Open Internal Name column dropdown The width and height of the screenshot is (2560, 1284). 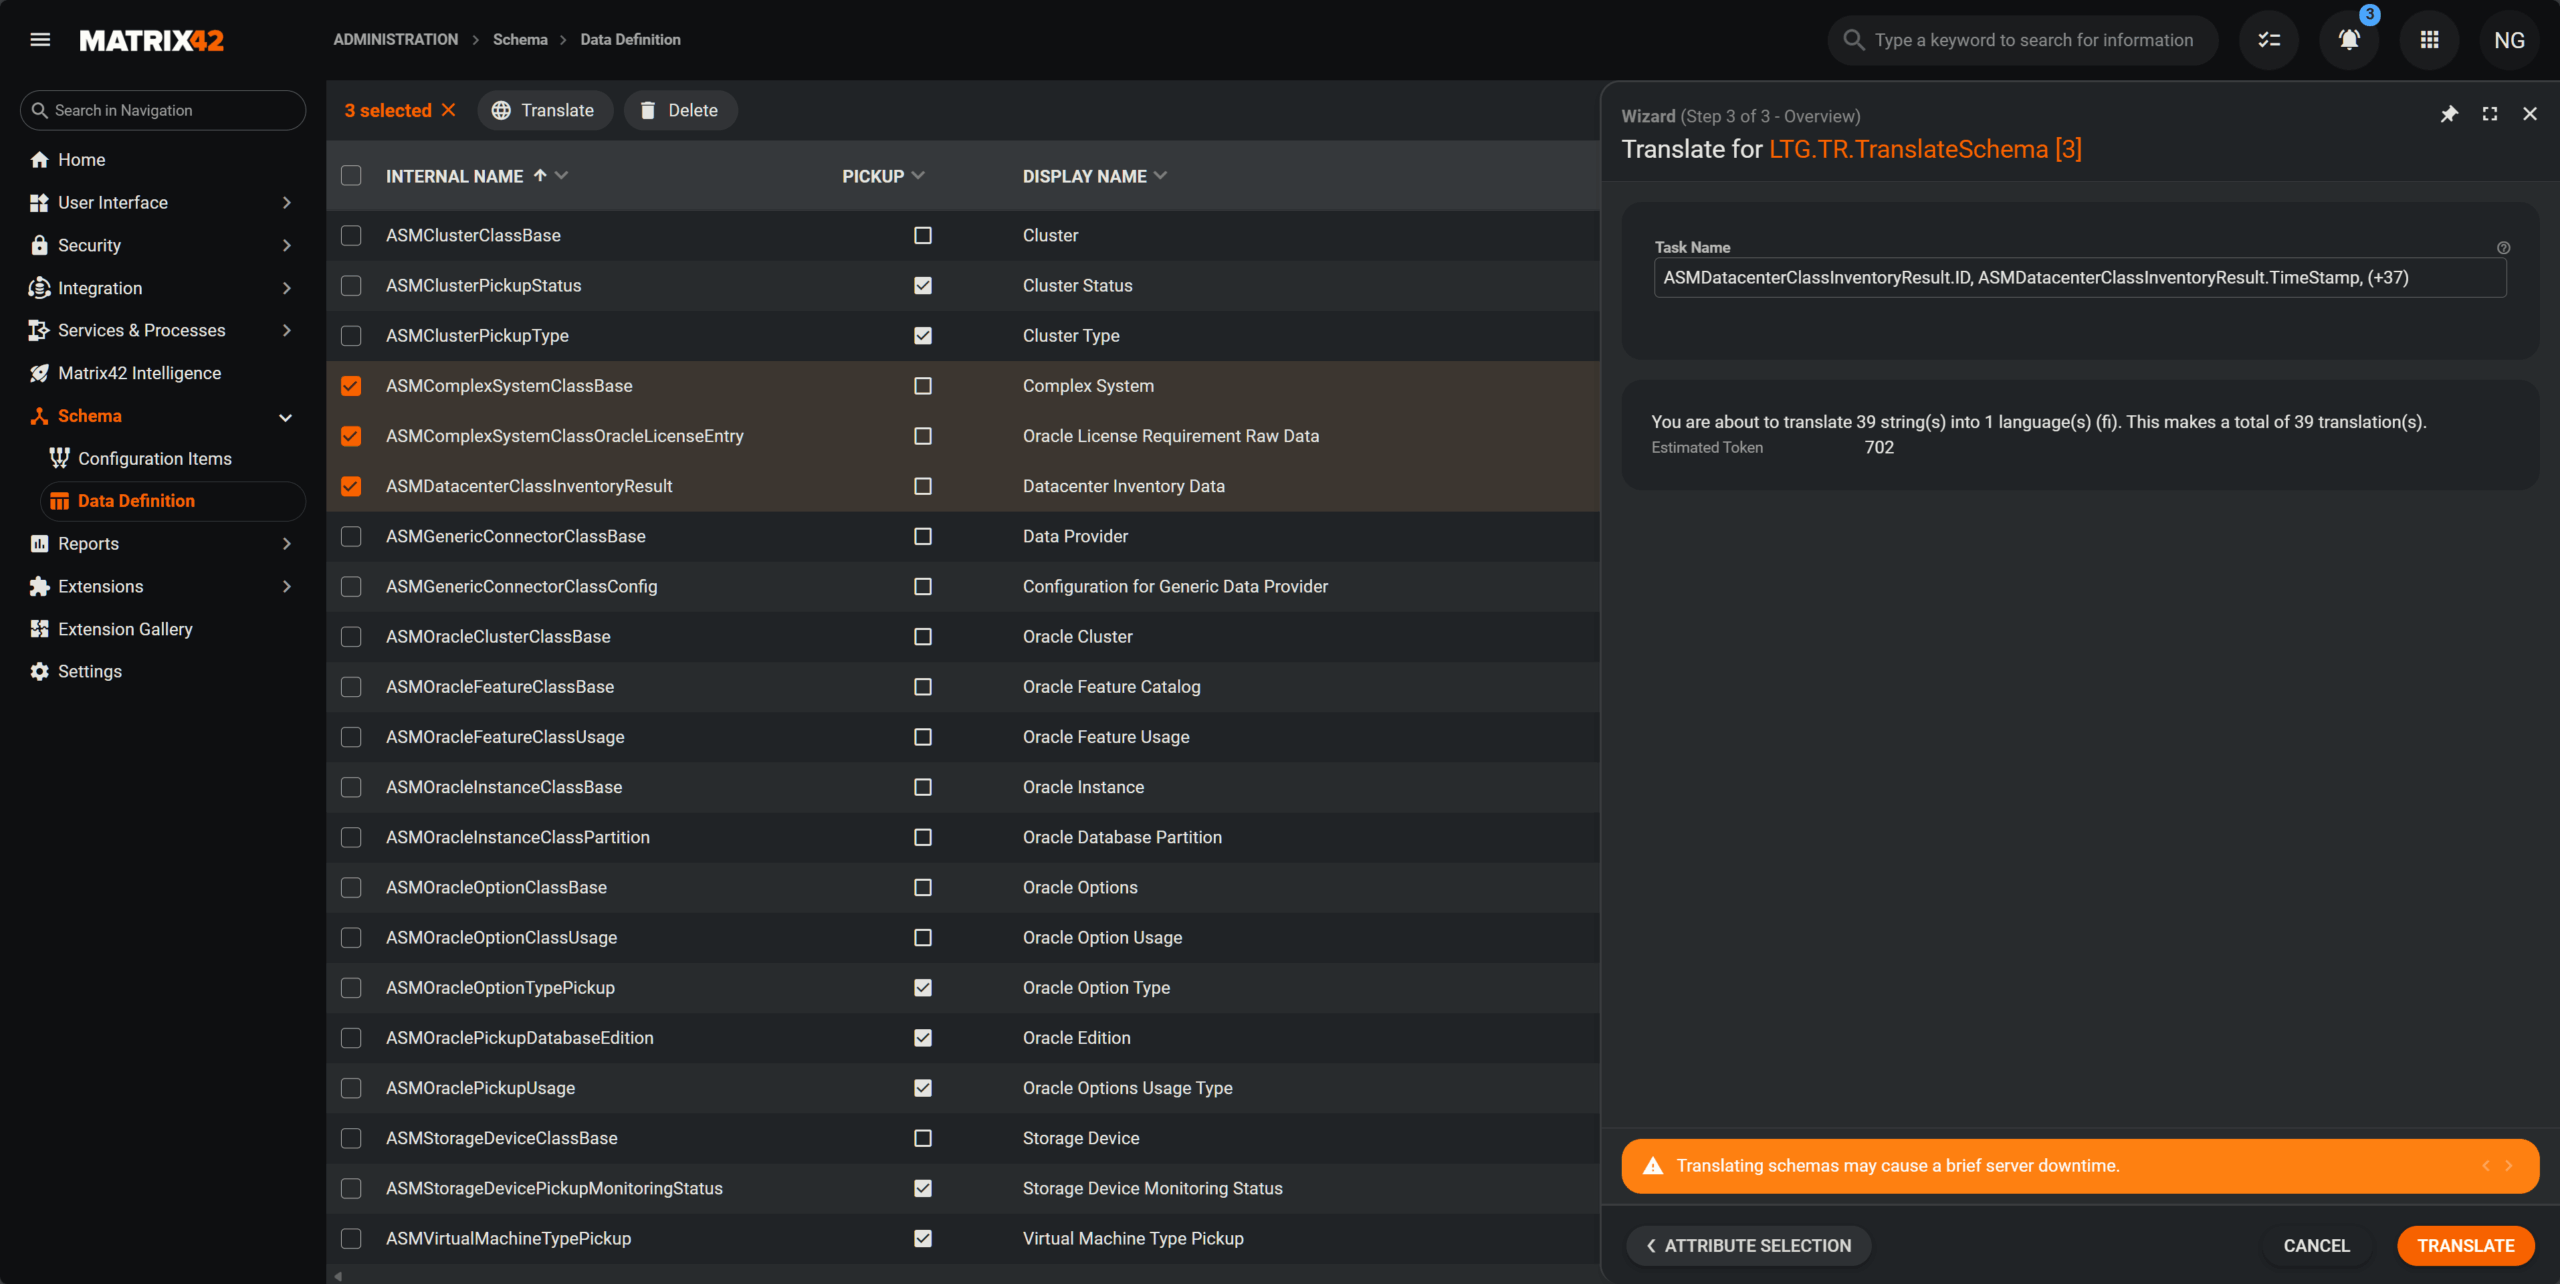pyautogui.click(x=561, y=175)
